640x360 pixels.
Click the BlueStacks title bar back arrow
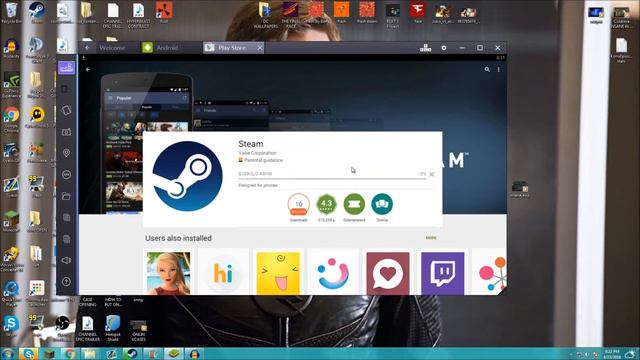87,48
